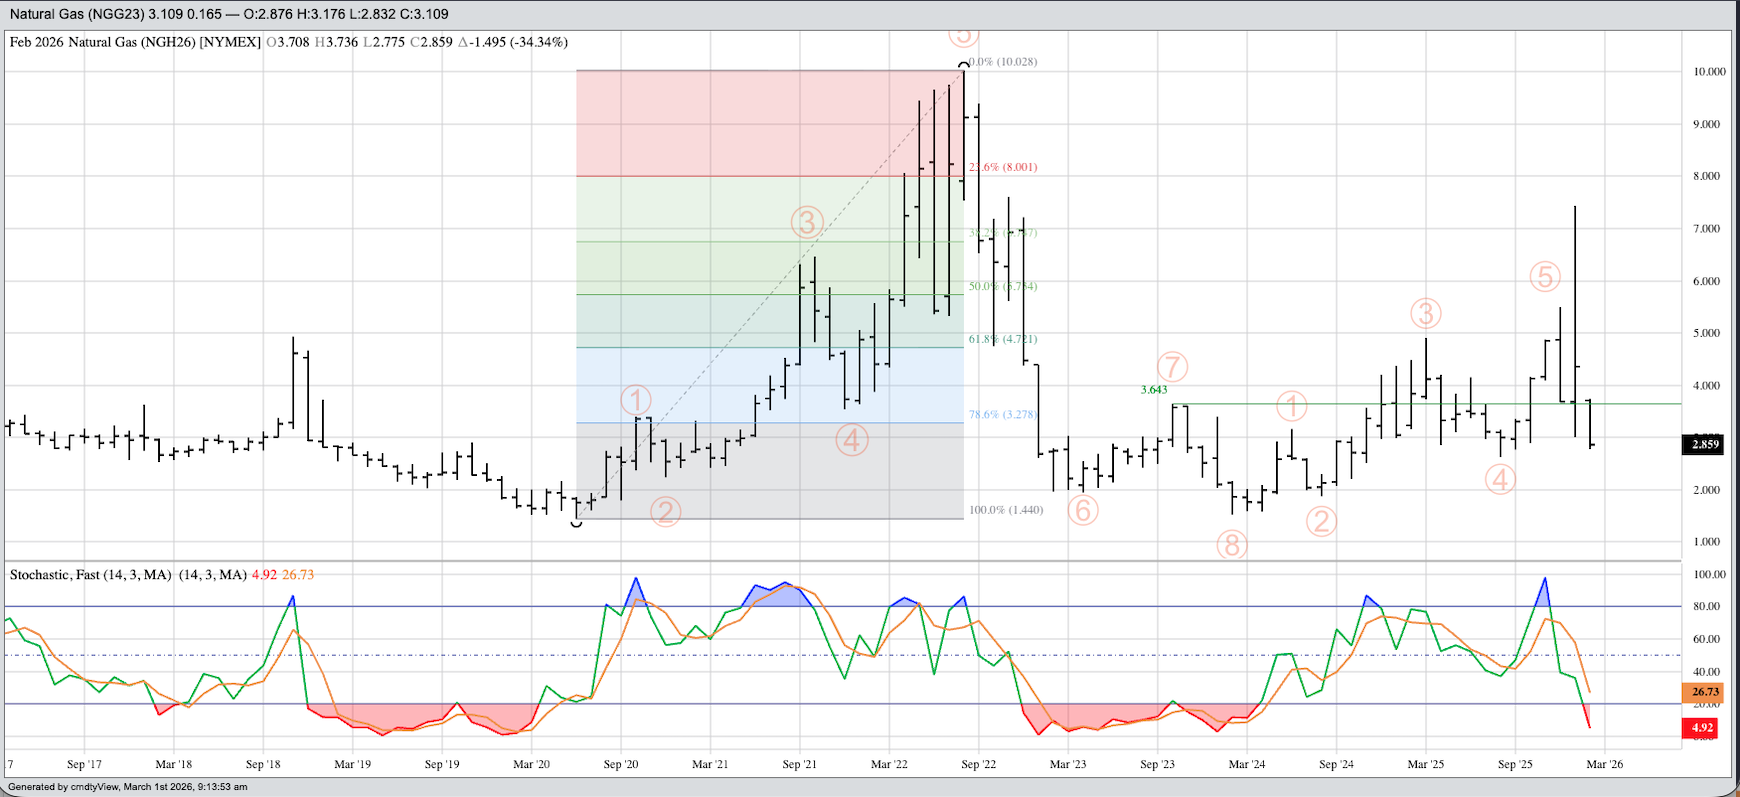Click the circled 3 wave label near Mar '25
This screenshot has height=797, width=1740.
coord(1425,314)
